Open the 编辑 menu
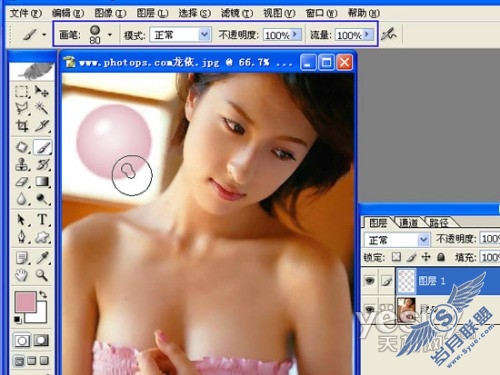500x375 pixels. click(x=68, y=13)
